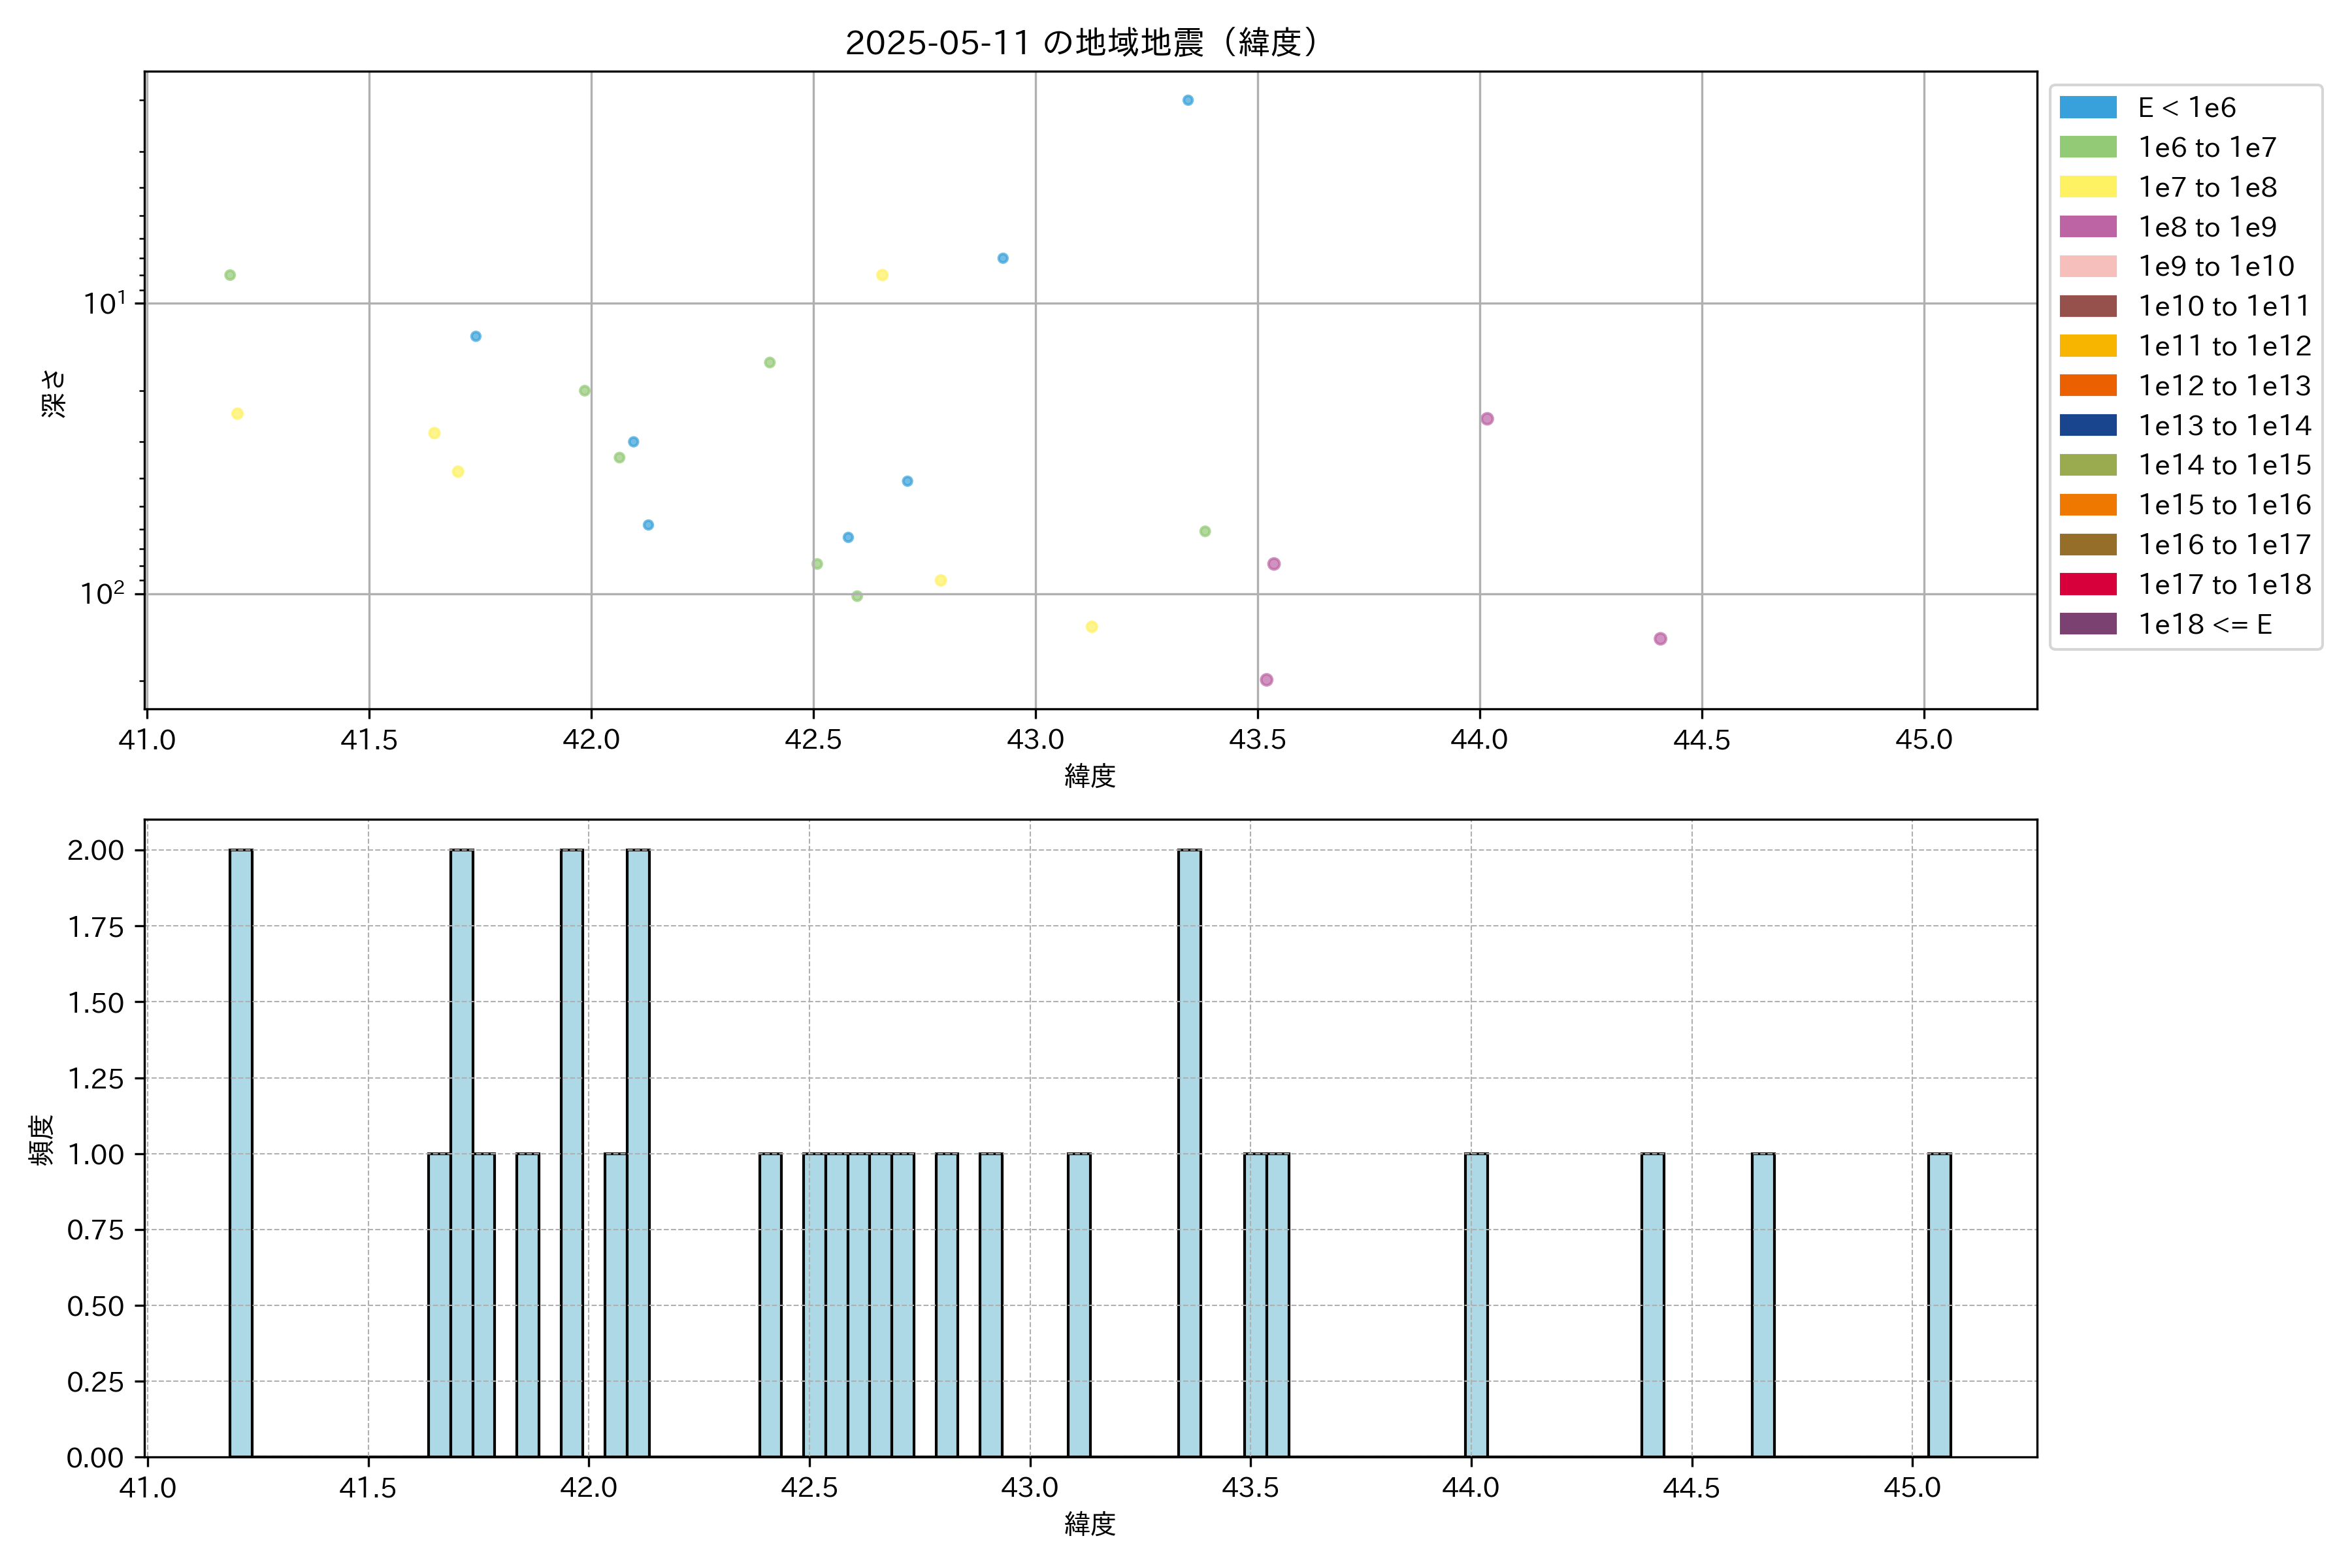This screenshot has height=1568, width=2352.
Task: Click the rightmost histogram bar near 45.05
Action: (x=1939, y=1304)
